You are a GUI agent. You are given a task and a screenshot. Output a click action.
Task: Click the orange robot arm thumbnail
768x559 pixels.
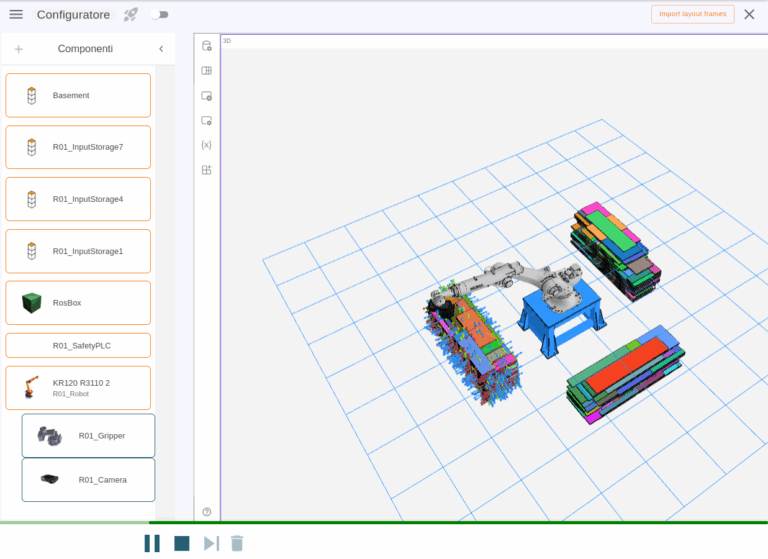[x=31, y=387]
